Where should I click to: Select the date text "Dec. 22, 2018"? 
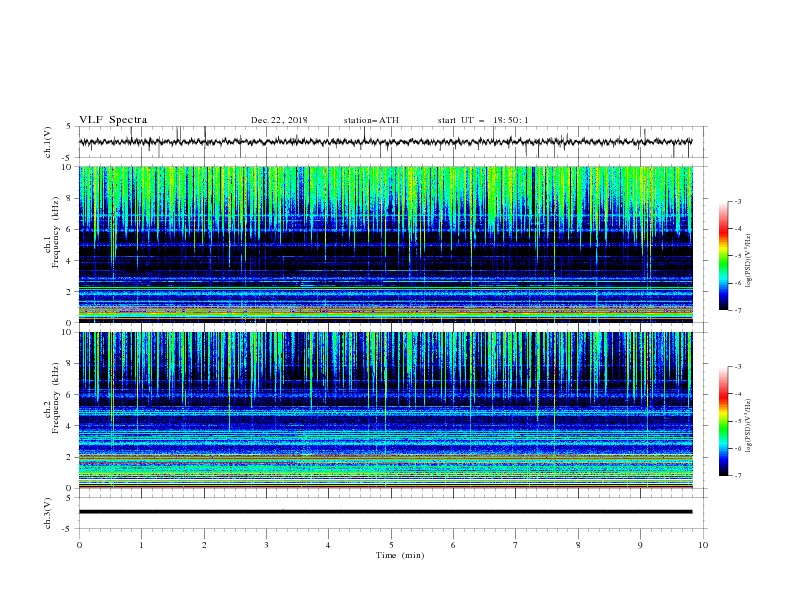coord(279,120)
